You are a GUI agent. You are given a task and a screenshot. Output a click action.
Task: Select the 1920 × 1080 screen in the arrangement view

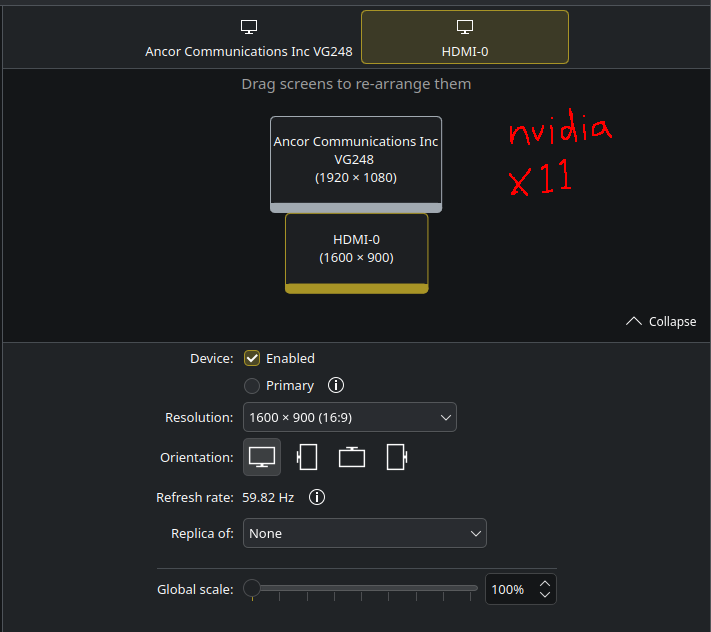tap(355, 160)
